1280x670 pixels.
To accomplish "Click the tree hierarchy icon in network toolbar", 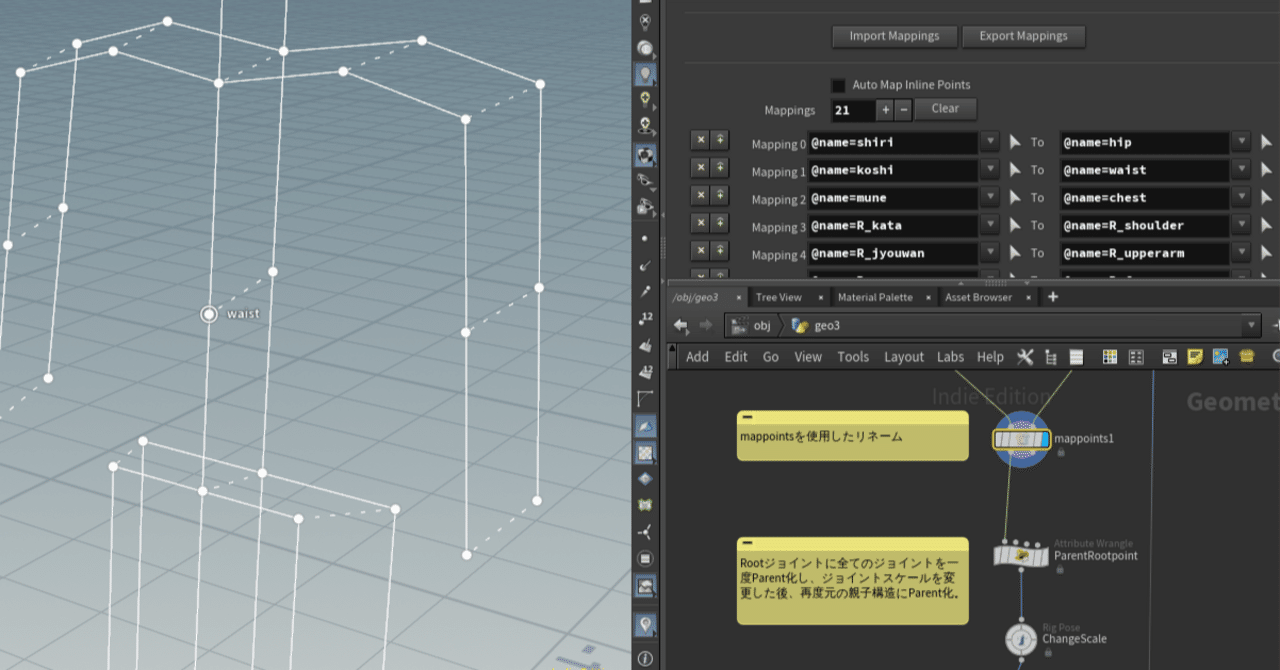I will 1050,357.
